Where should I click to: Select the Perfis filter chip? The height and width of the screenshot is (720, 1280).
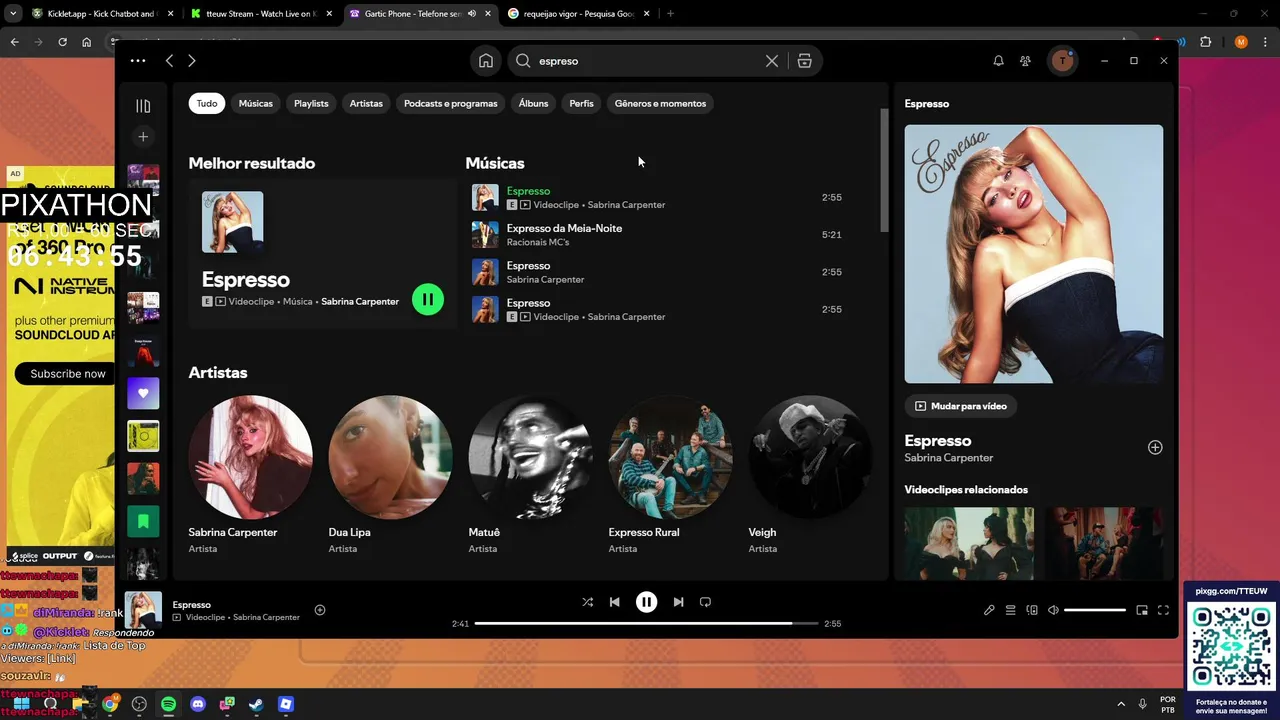click(581, 103)
